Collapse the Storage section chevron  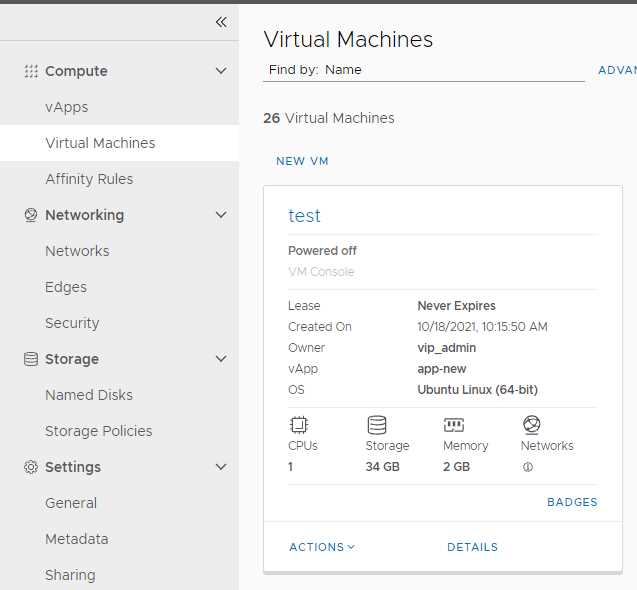[221, 358]
